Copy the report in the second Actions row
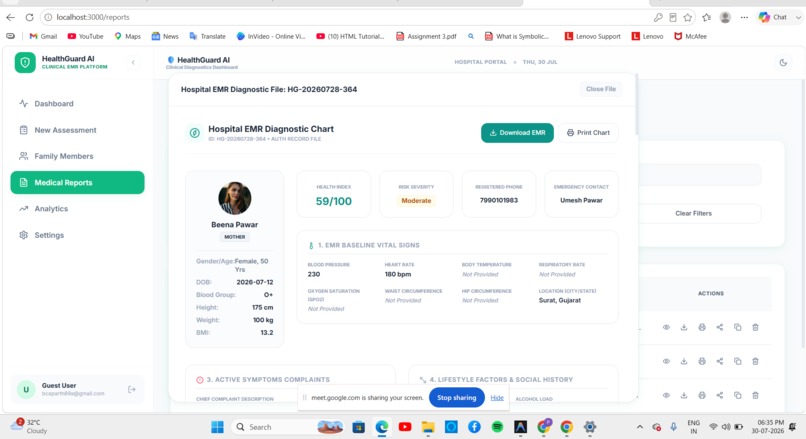 [738, 361]
